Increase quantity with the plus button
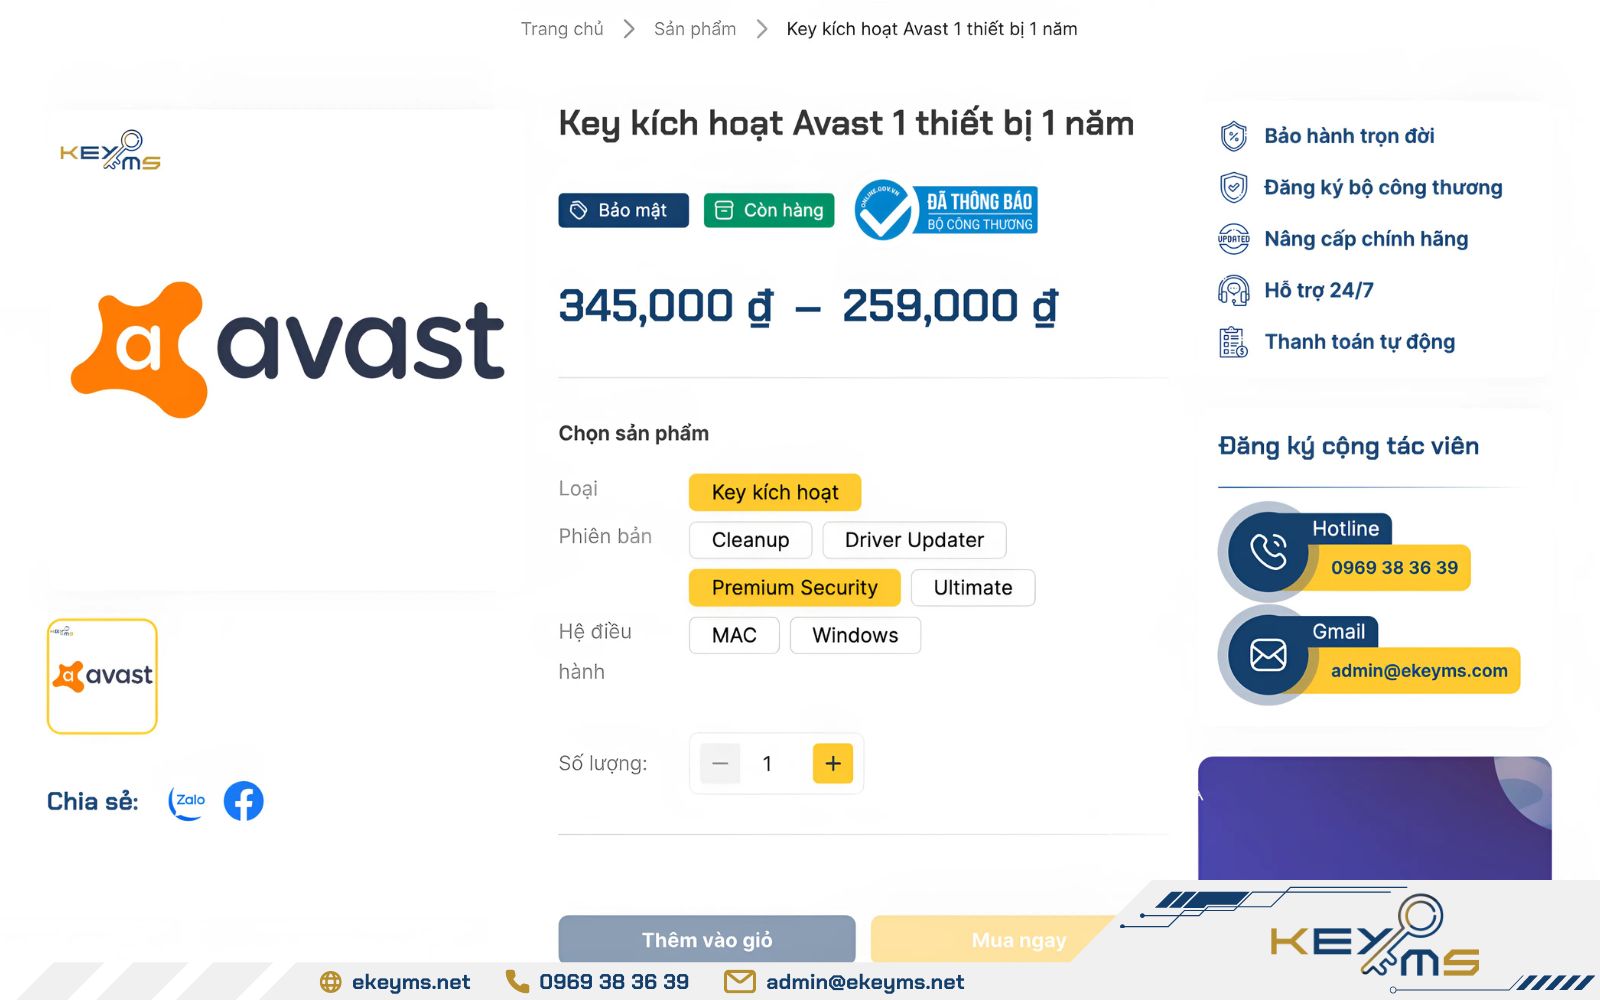This screenshot has width=1600, height=1000. tap(833, 764)
